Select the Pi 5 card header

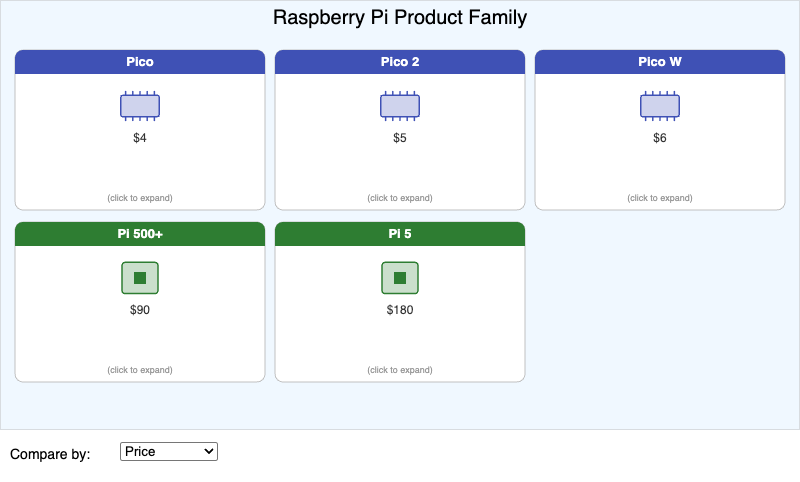coord(400,234)
